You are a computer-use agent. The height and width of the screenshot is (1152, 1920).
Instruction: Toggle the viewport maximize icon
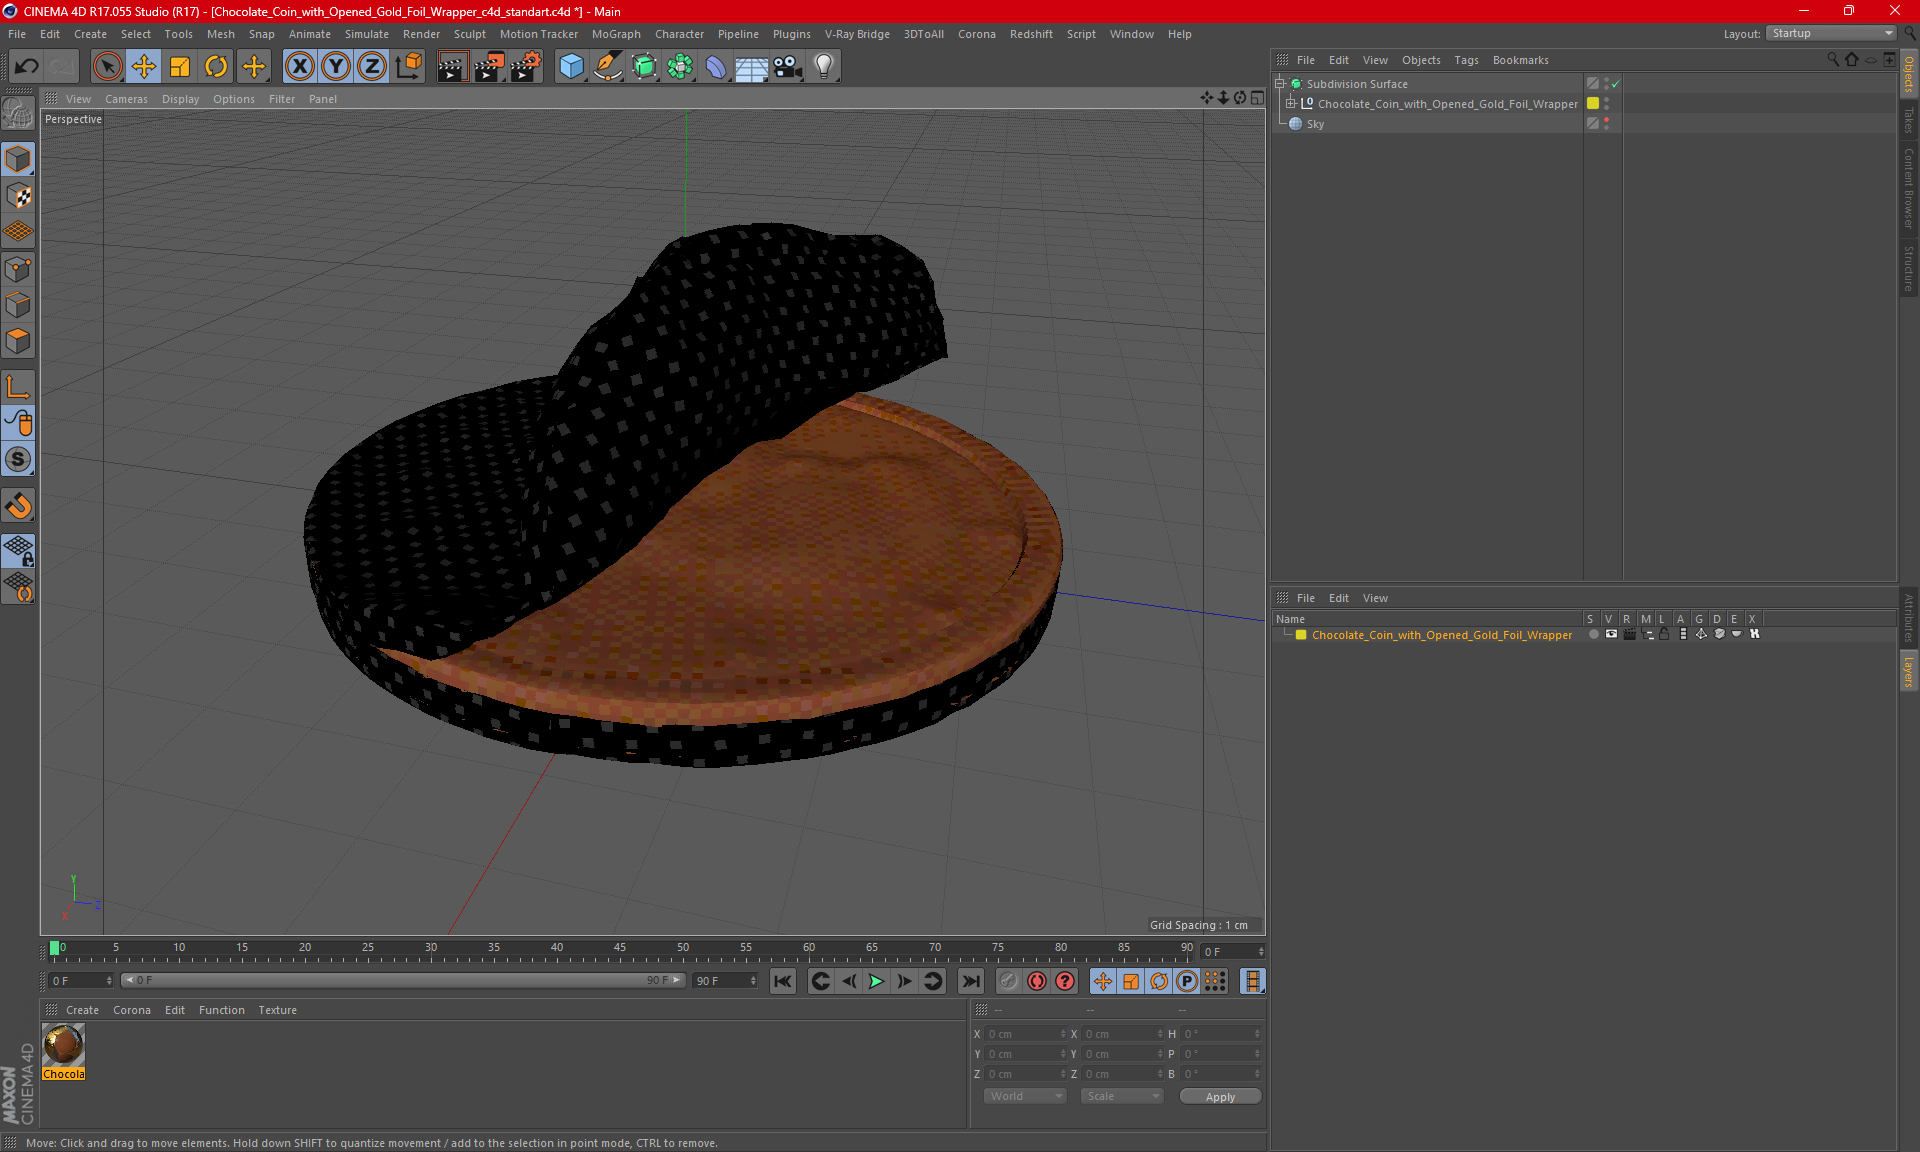1257,98
